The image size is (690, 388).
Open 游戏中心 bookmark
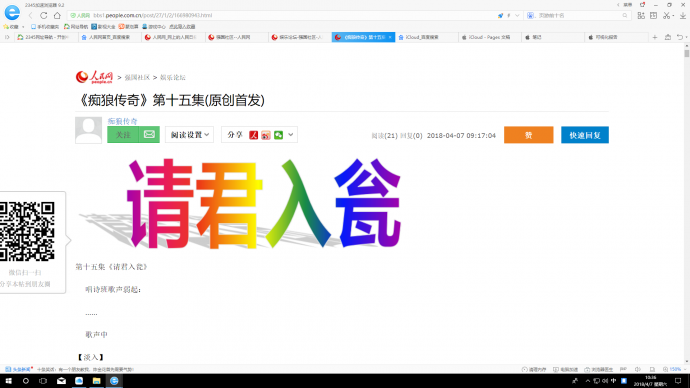154,27
